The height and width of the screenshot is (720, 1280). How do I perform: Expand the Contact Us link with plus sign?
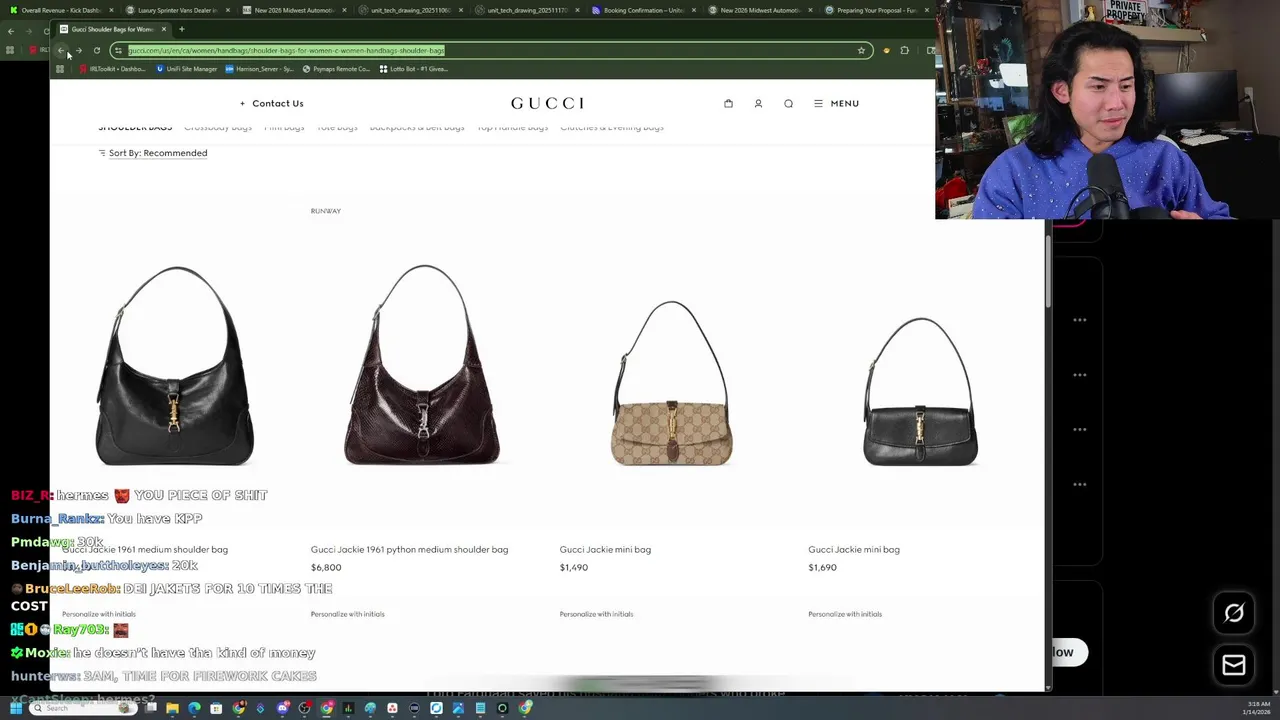pos(271,103)
